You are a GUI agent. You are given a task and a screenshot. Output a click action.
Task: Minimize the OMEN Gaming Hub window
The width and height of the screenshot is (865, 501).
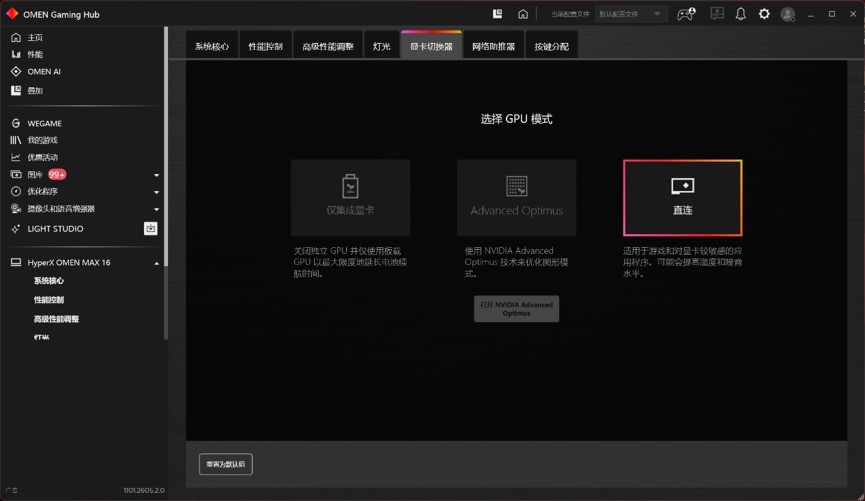point(810,14)
